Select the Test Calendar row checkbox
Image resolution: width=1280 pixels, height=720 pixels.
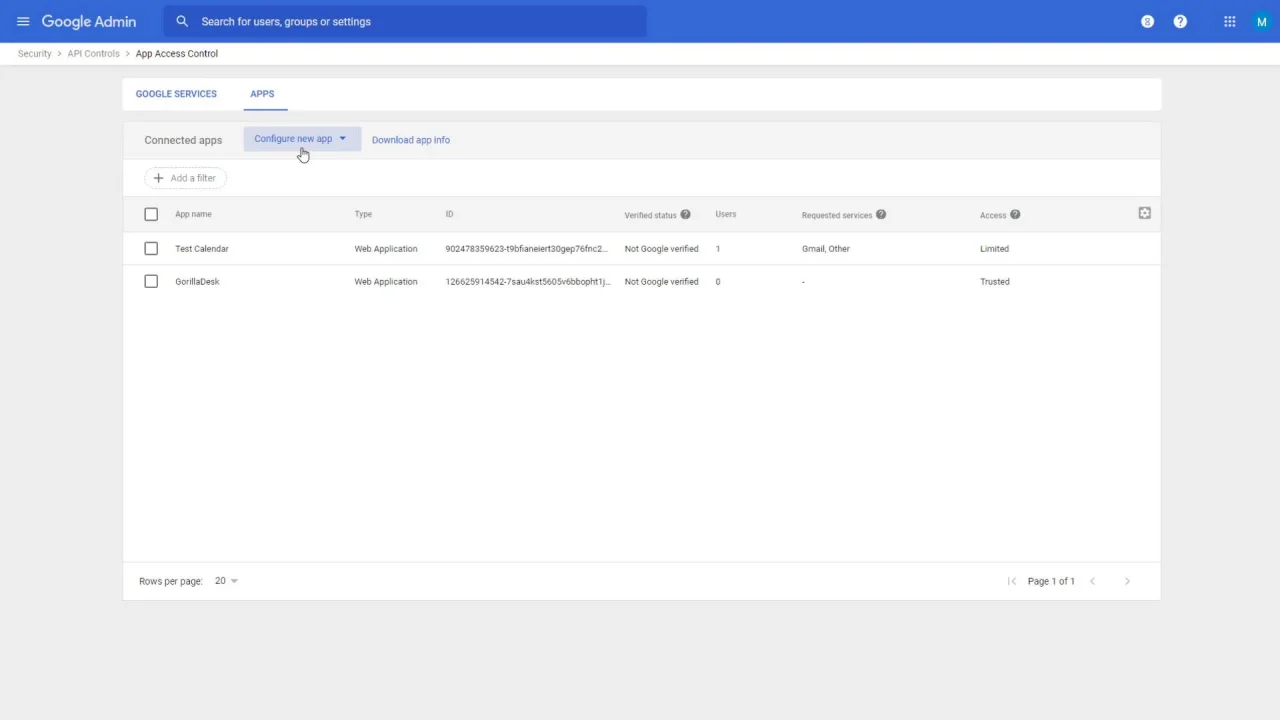151,248
